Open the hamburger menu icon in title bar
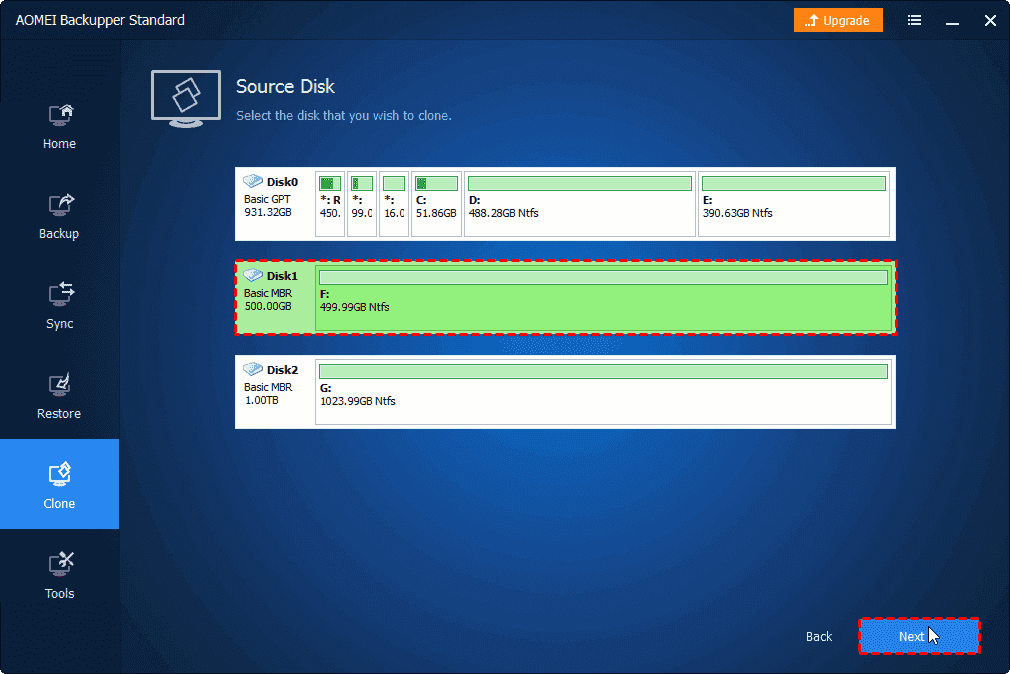Screen dimensions: 1010x674 click(914, 21)
